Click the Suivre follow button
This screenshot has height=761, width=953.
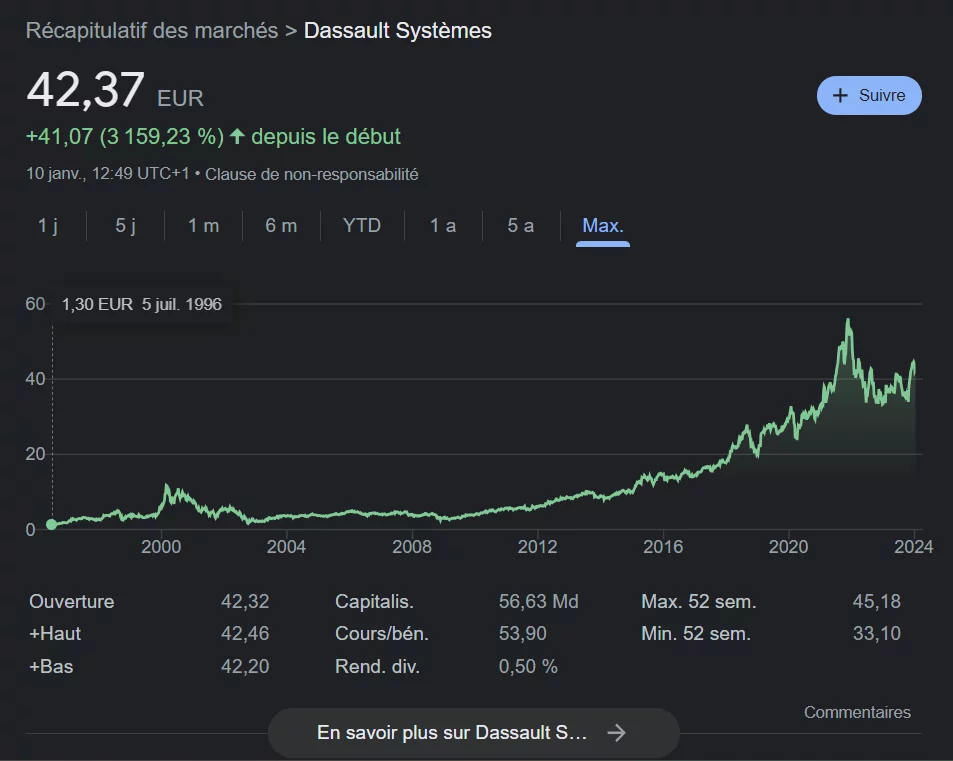(869, 95)
